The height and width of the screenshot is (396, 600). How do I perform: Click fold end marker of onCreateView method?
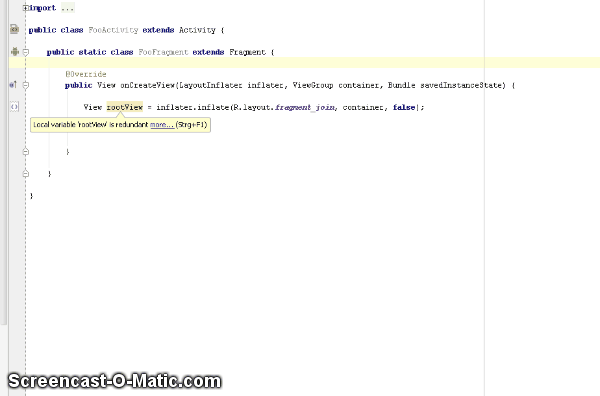[26, 152]
